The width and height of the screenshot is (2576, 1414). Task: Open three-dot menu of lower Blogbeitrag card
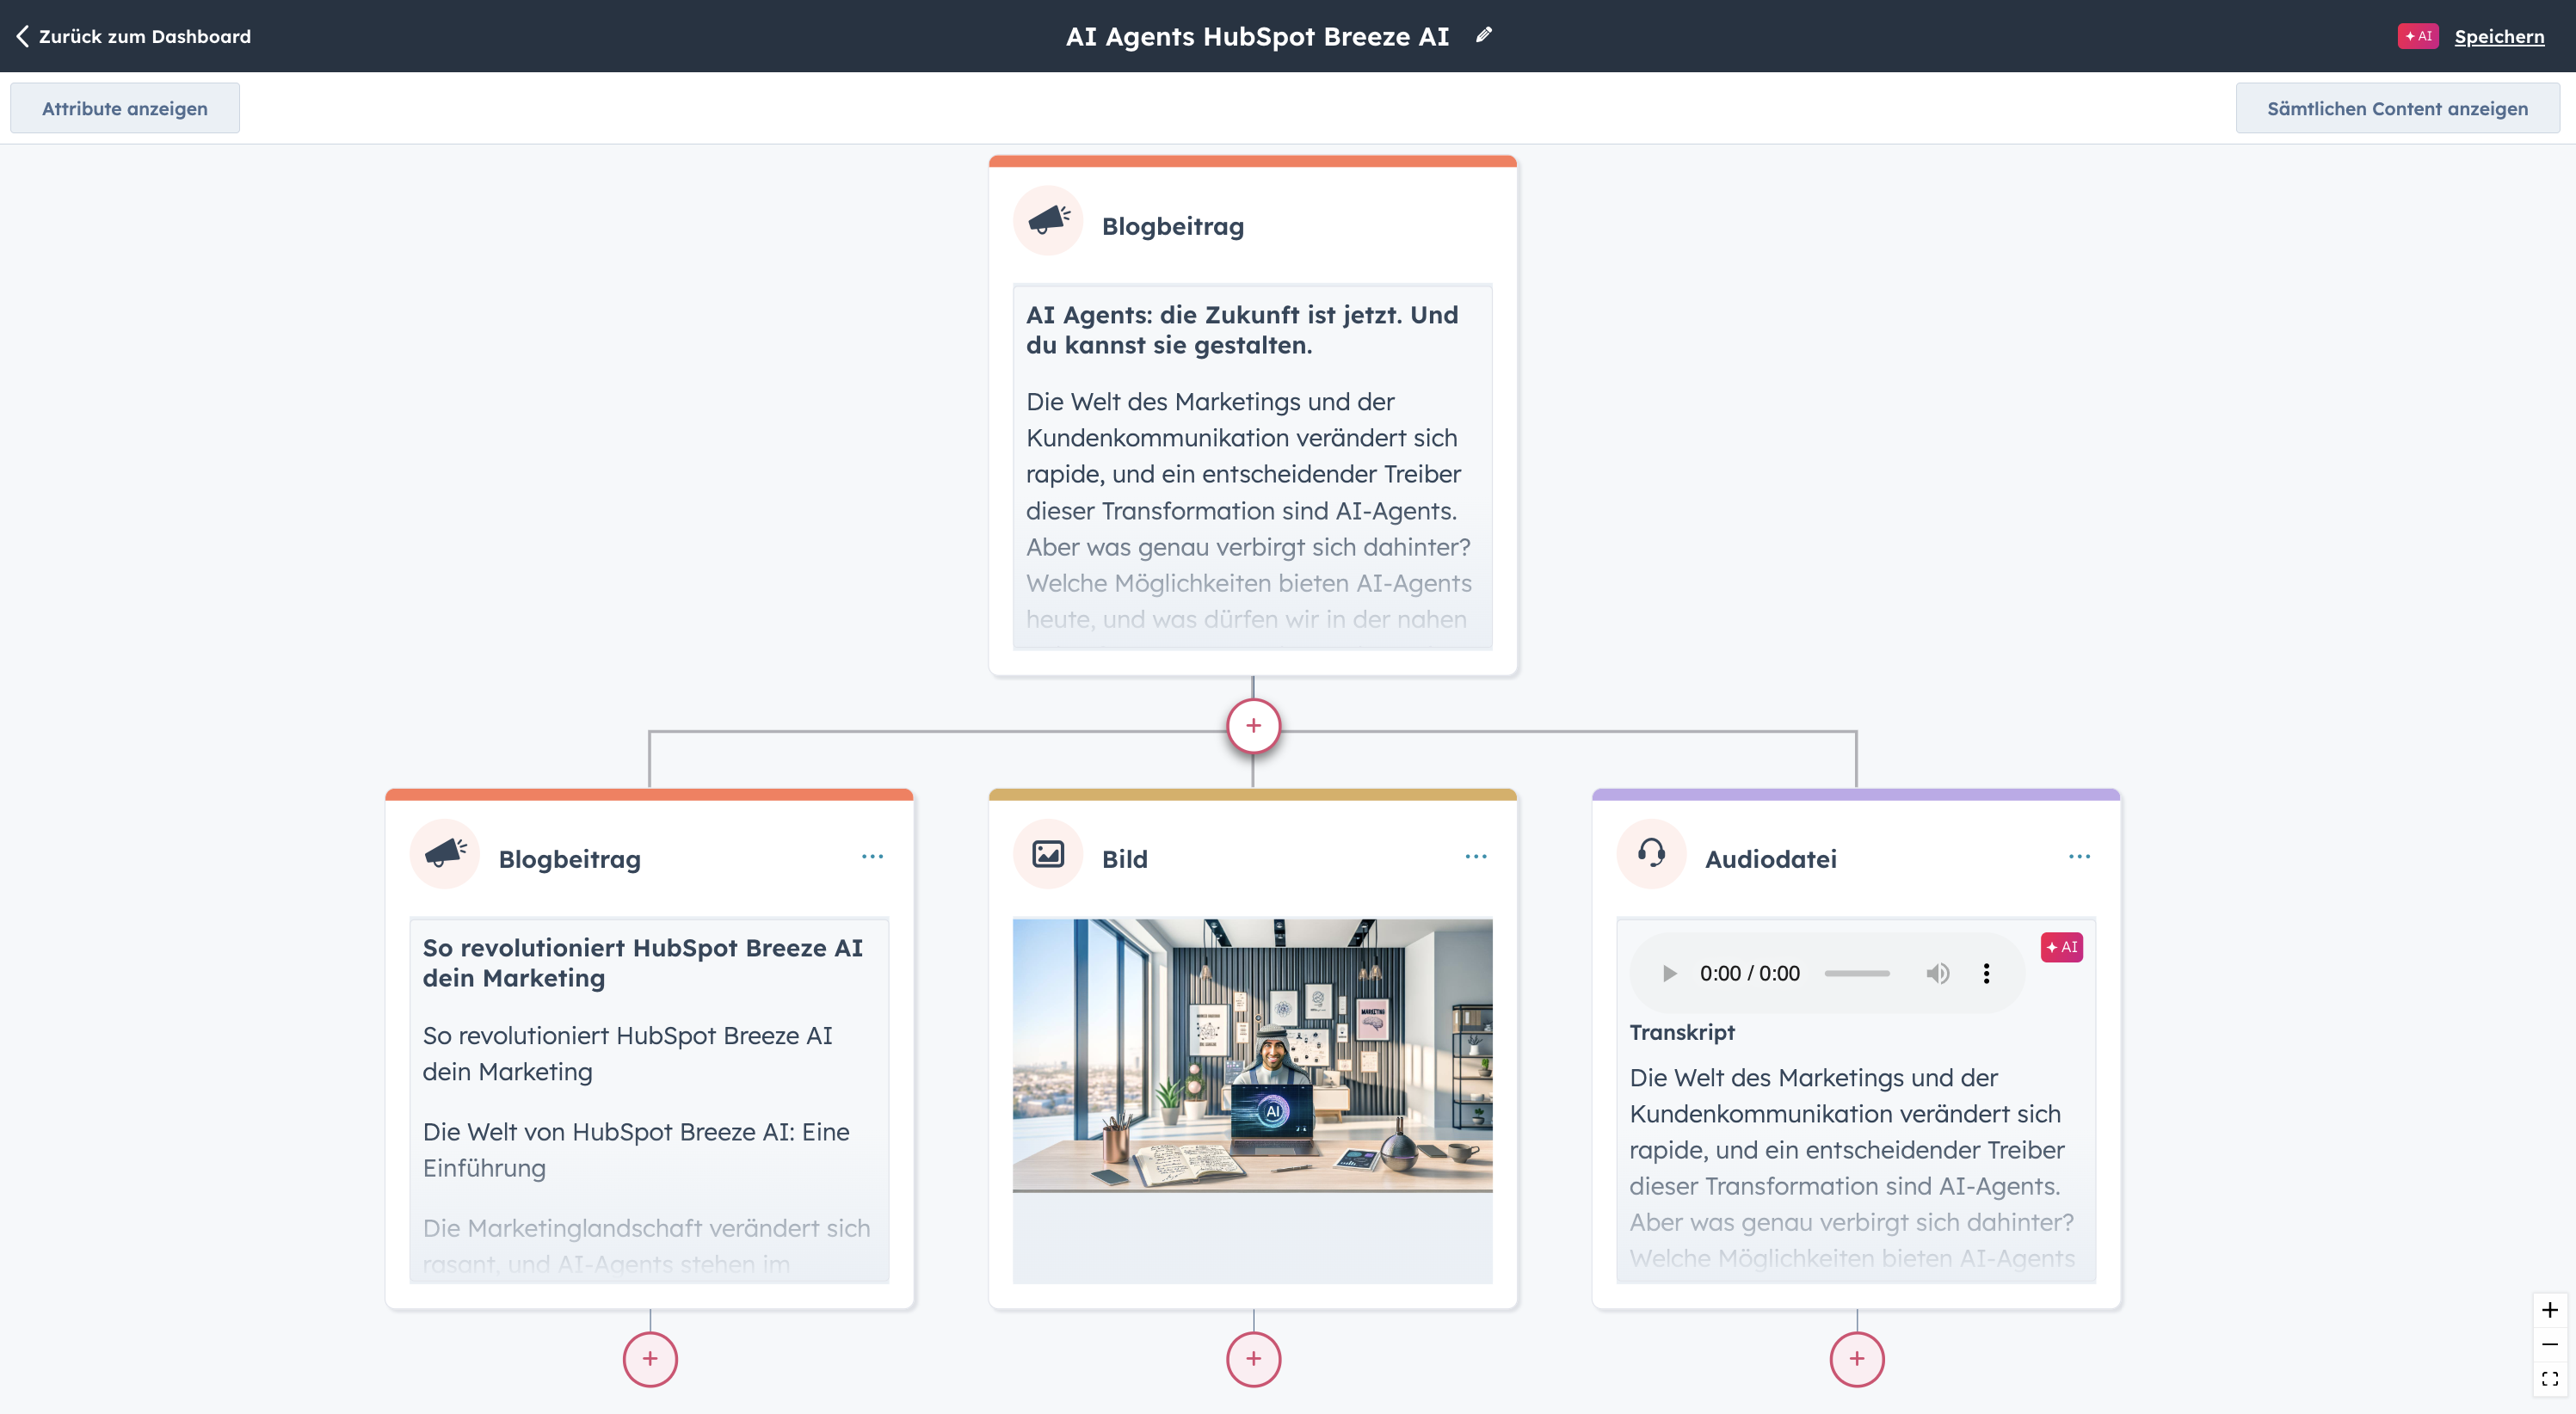point(872,857)
